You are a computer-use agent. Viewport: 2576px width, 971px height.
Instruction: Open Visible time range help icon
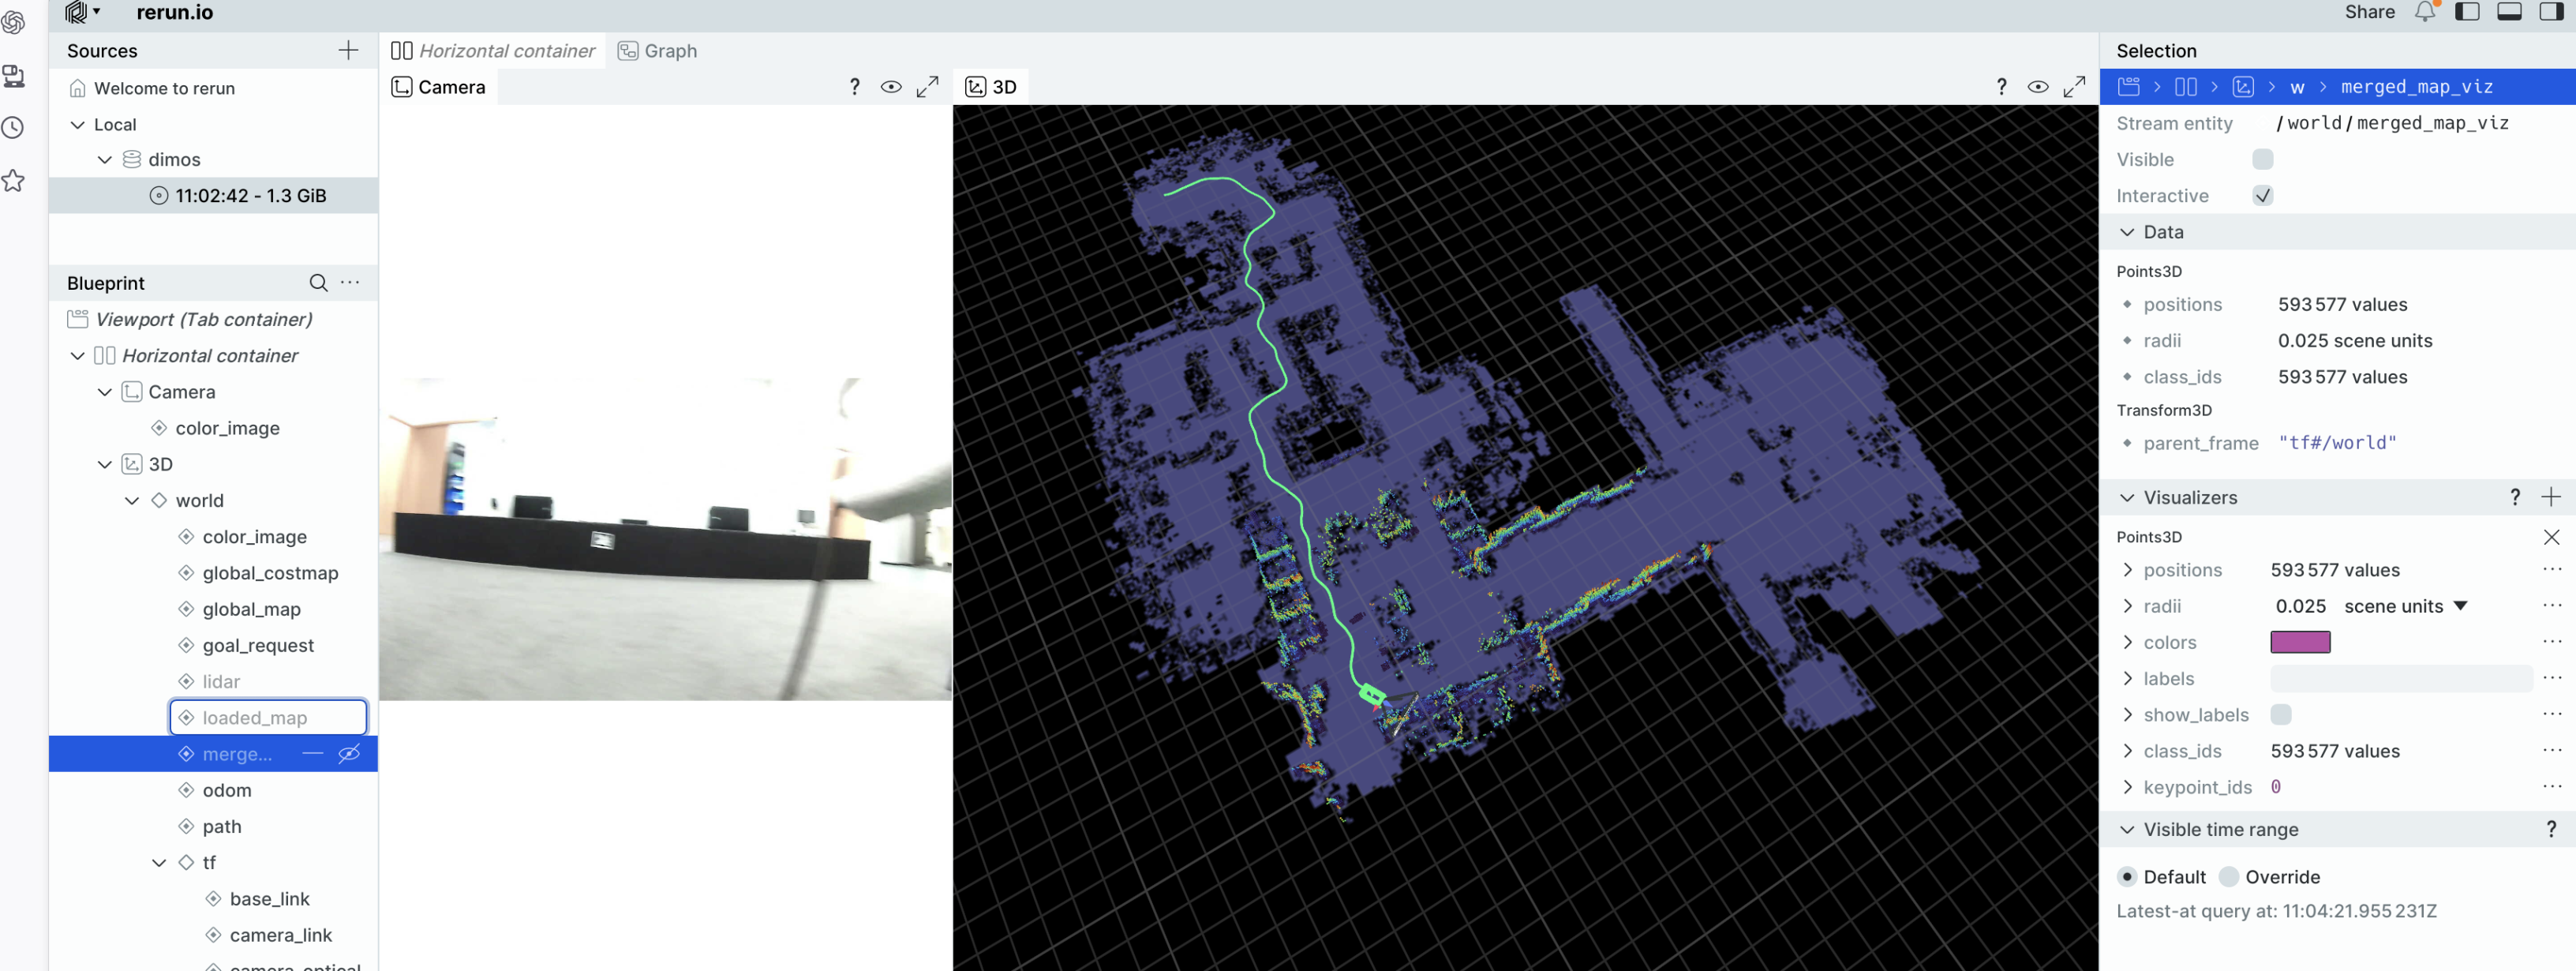pyautogui.click(x=2551, y=829)
